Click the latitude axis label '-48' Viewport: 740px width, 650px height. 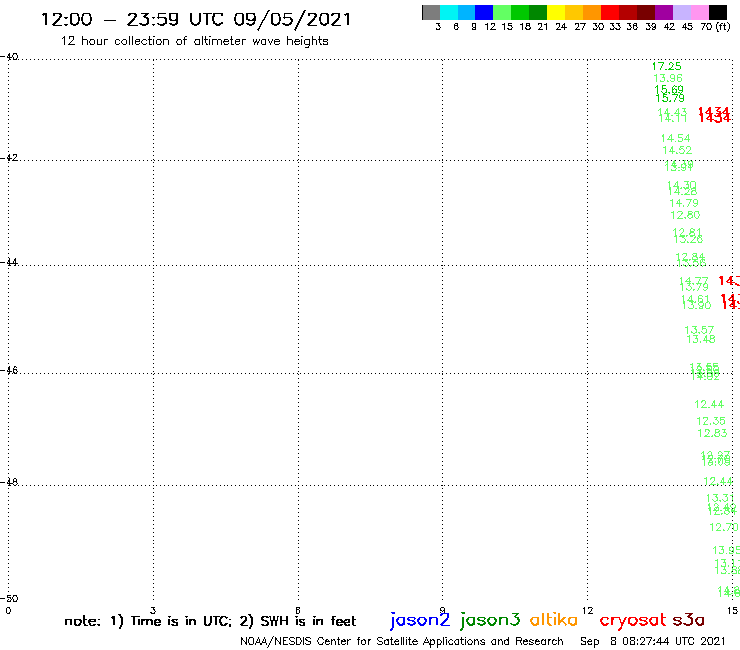click(x=9, y=482)
